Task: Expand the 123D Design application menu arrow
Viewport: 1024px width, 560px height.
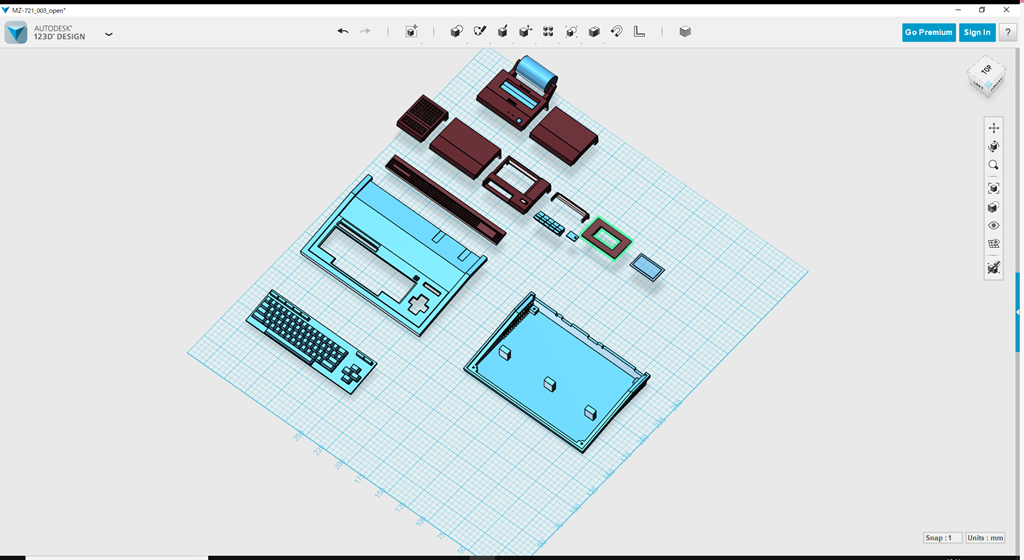Action: (108, 34)
